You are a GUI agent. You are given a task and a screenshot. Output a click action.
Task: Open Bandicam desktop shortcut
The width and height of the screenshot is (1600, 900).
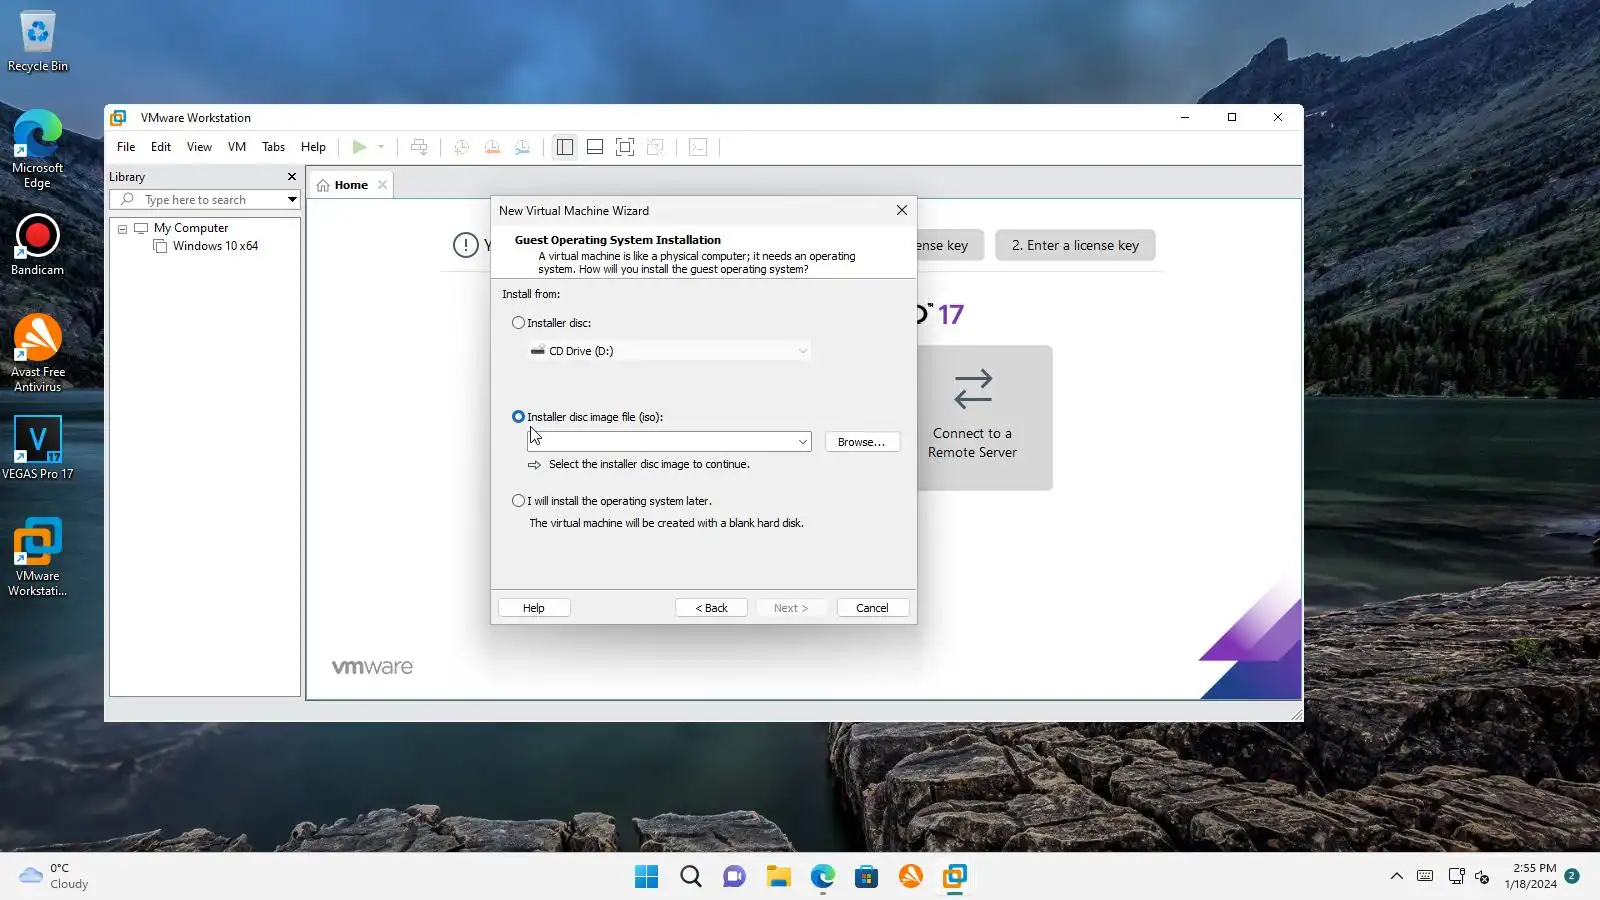(x=38, y=245)
